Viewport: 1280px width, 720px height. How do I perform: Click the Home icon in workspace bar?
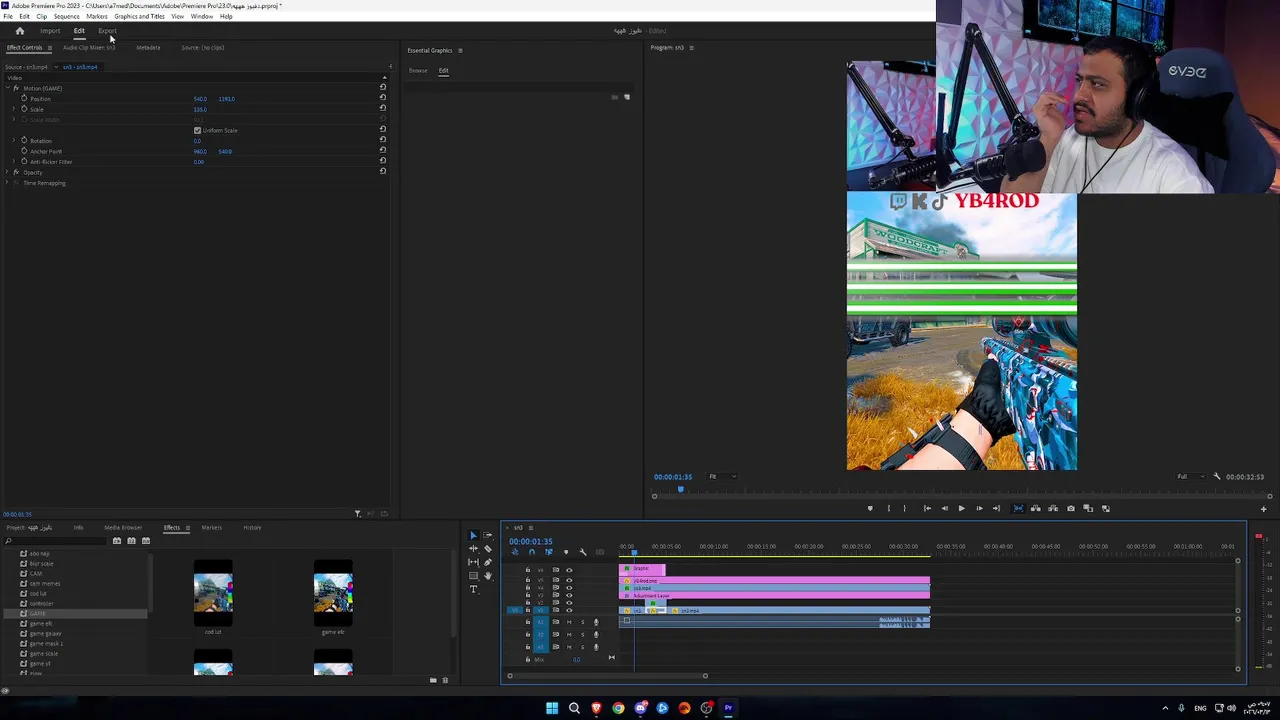[x=19, y=31]
